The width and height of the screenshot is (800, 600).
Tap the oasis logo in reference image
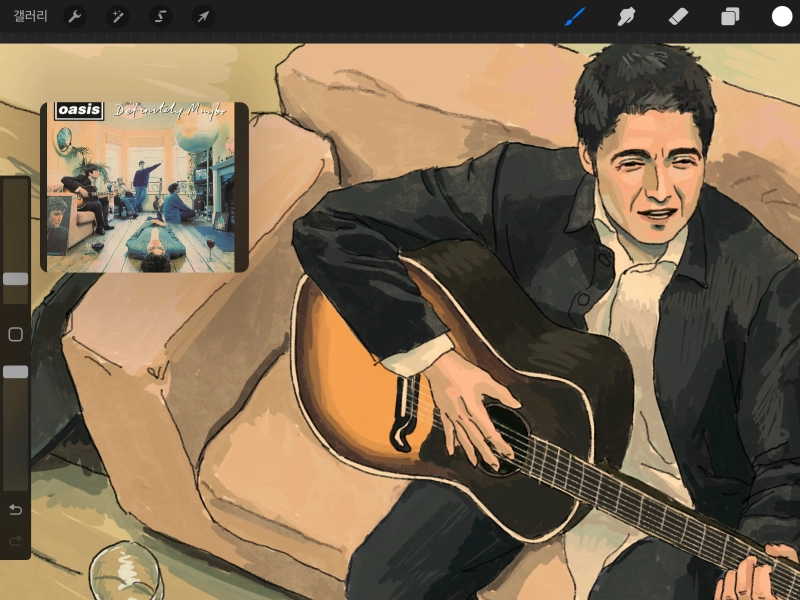click(78, 110)
